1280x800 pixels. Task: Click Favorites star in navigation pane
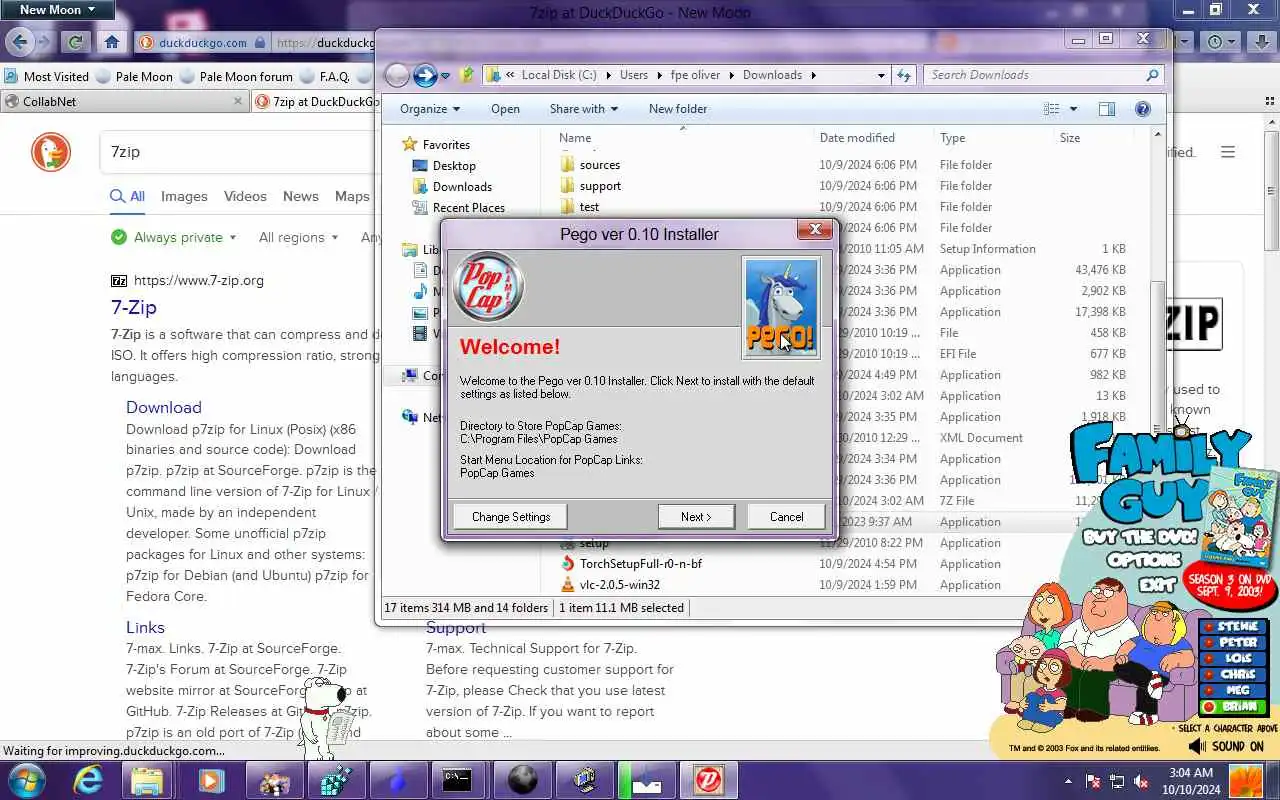click(410, 145)
